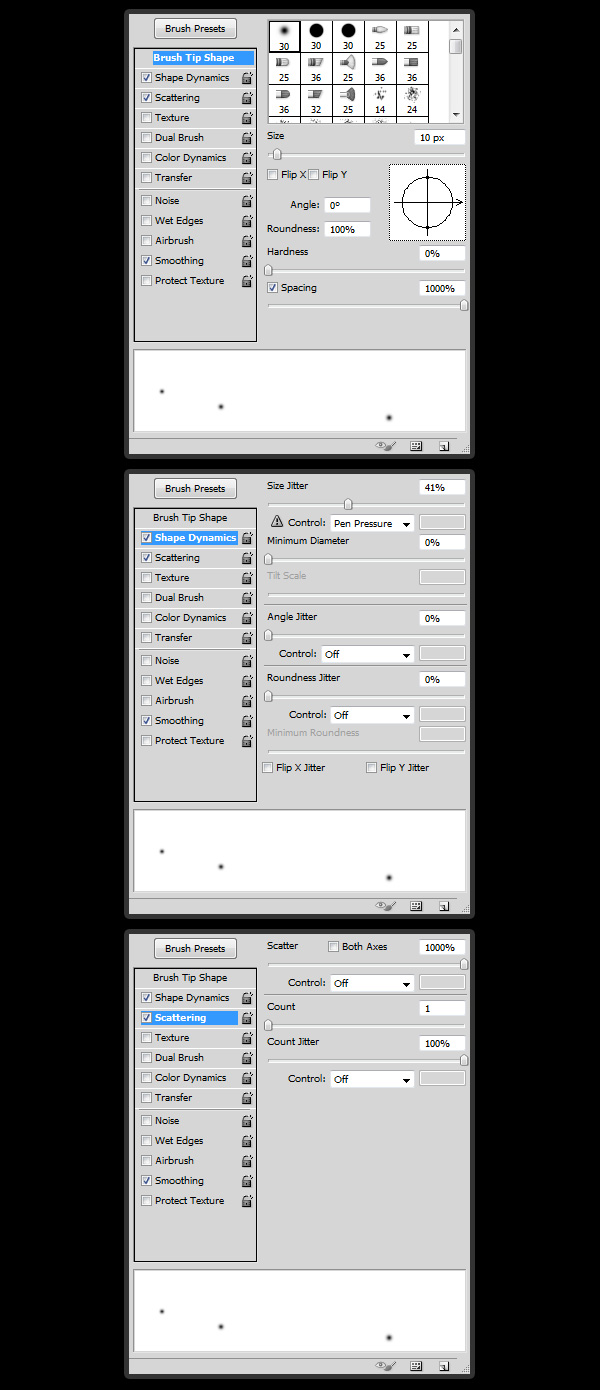
Task: Uncheck Spacing checkbox in top panel
Action: [273, 288]
